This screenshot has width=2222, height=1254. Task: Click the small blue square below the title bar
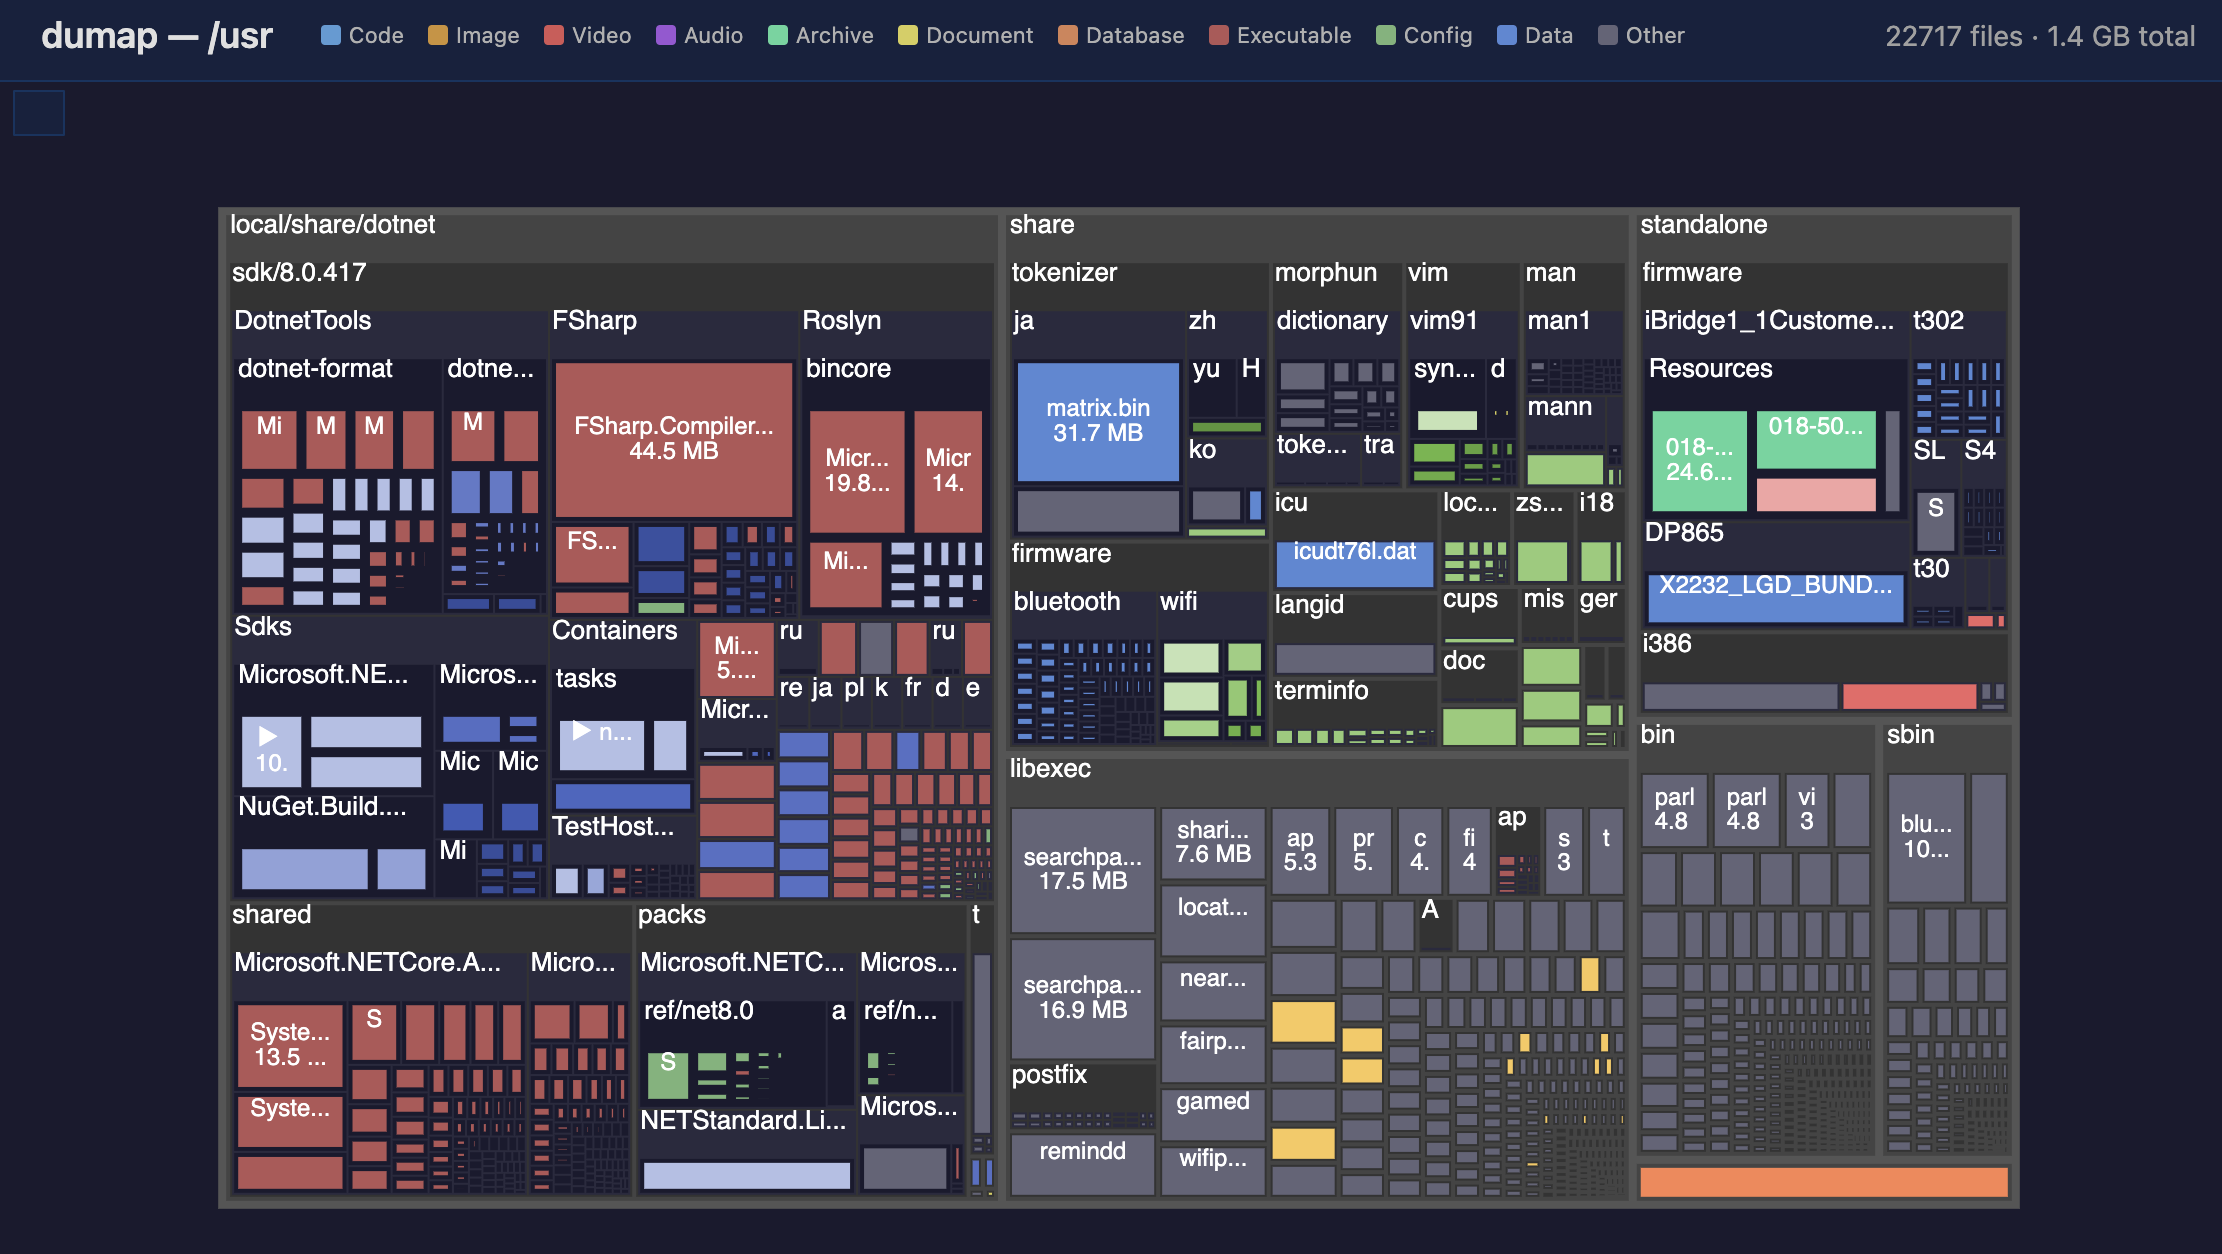click(38, 112)
